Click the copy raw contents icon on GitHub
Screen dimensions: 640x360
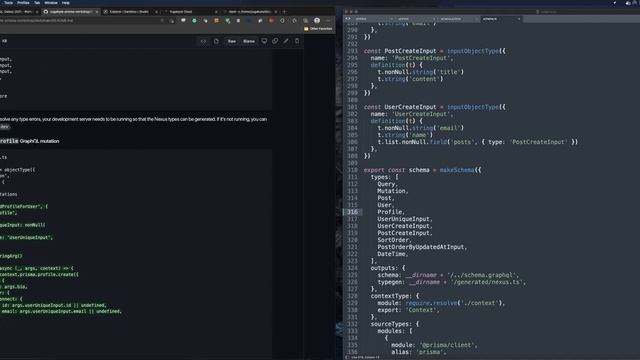tap(275, 41)
